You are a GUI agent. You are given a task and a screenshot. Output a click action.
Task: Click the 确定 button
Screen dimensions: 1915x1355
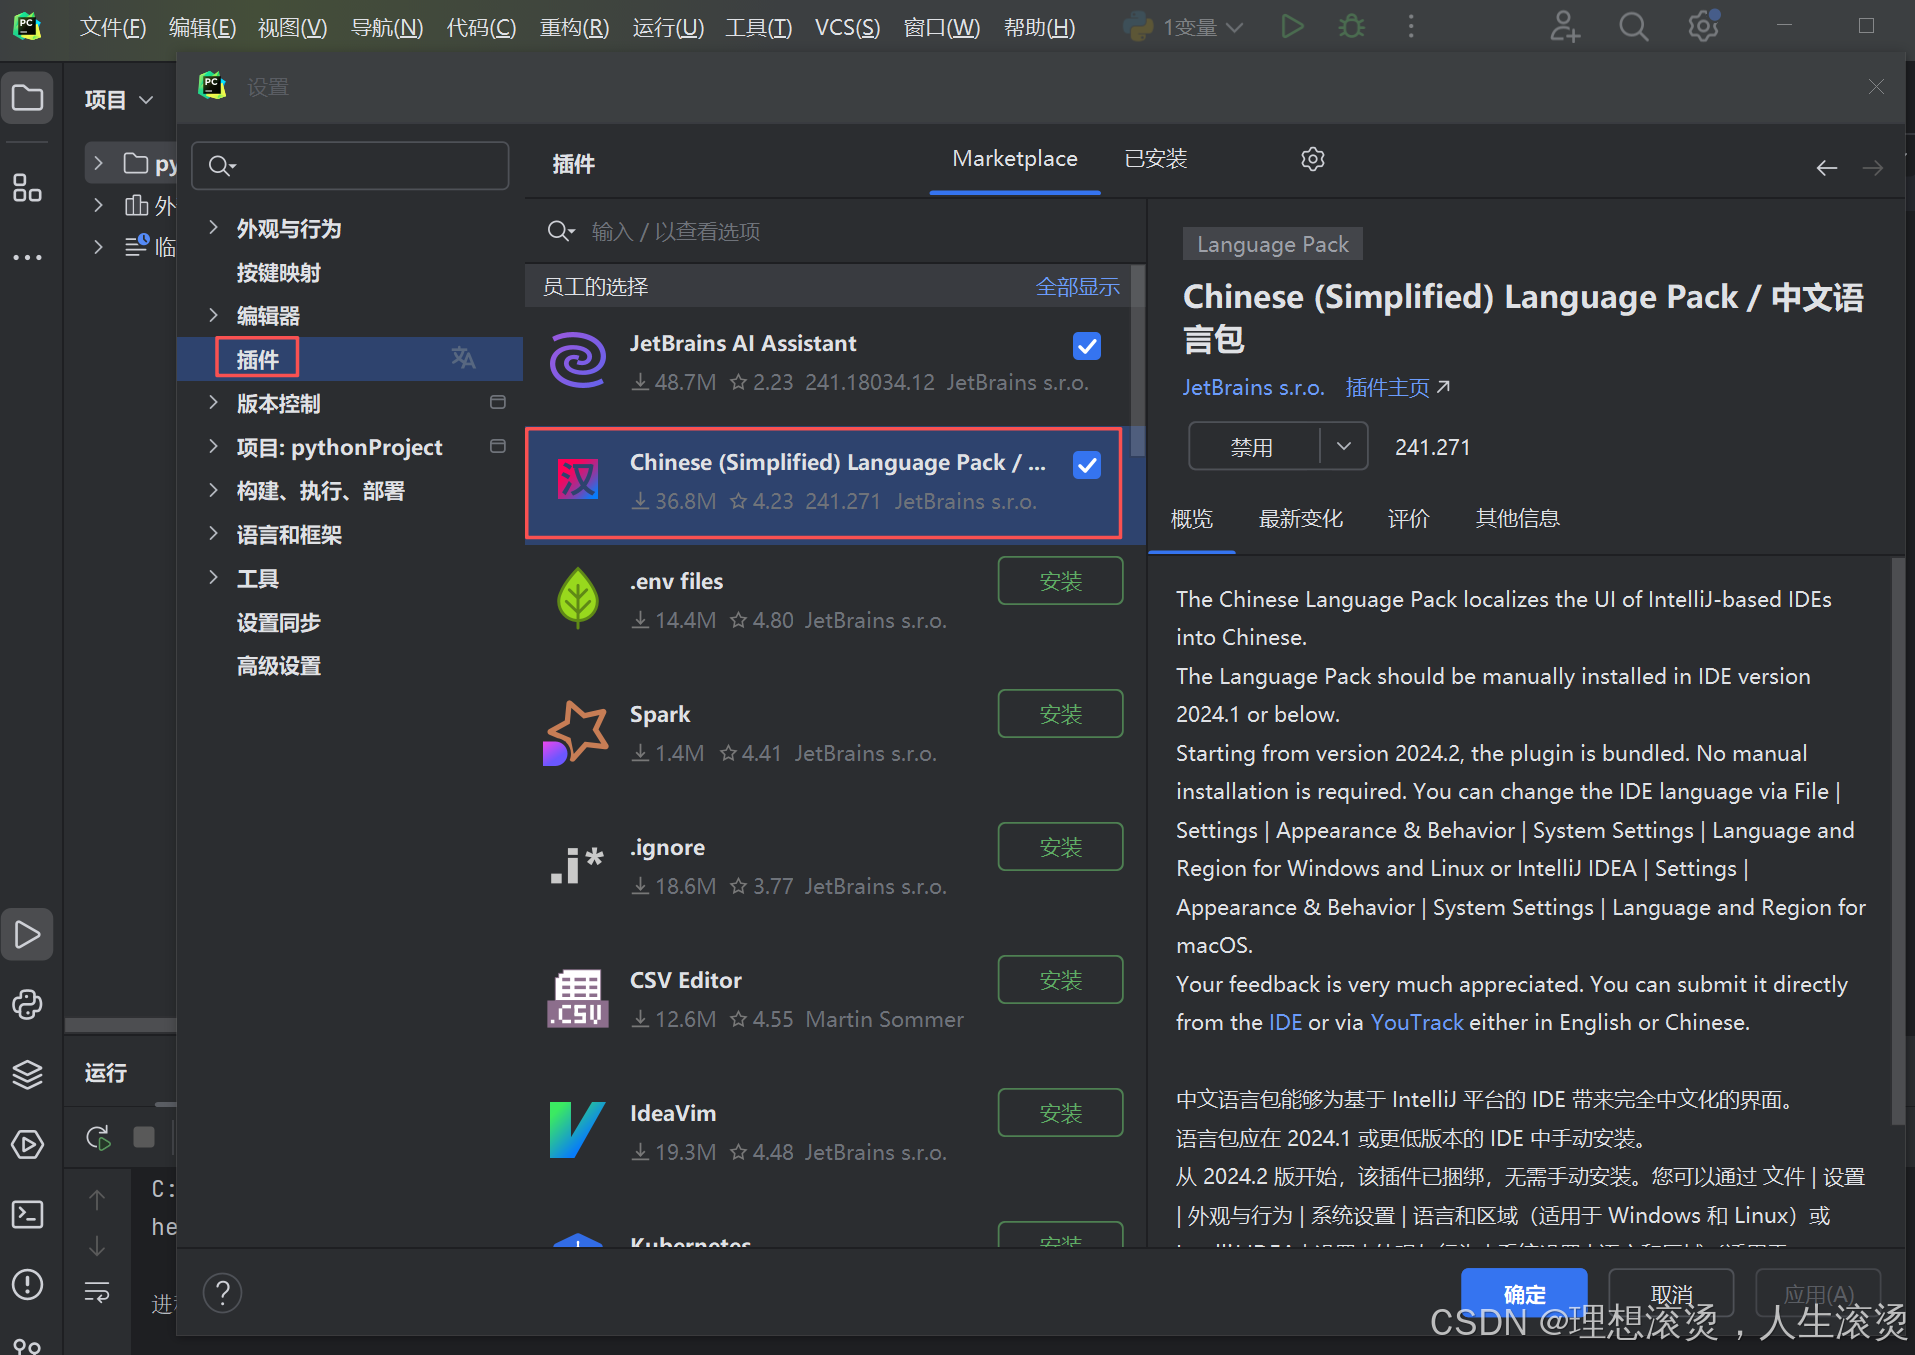[1524, 1294]
